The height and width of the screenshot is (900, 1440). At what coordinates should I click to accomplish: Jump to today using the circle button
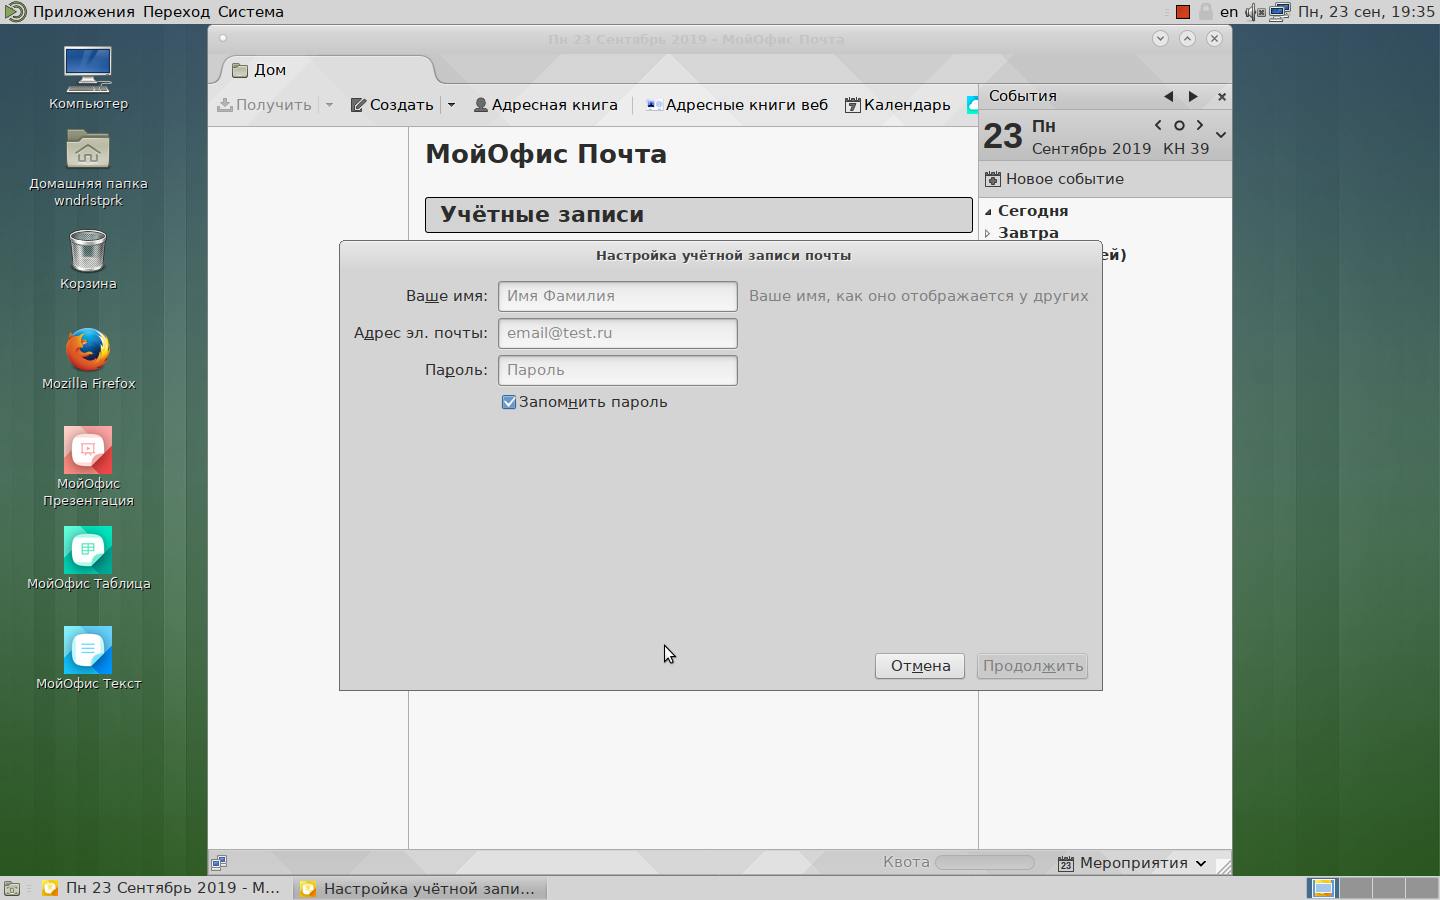pyautogui.click(x=1179, y=126)
